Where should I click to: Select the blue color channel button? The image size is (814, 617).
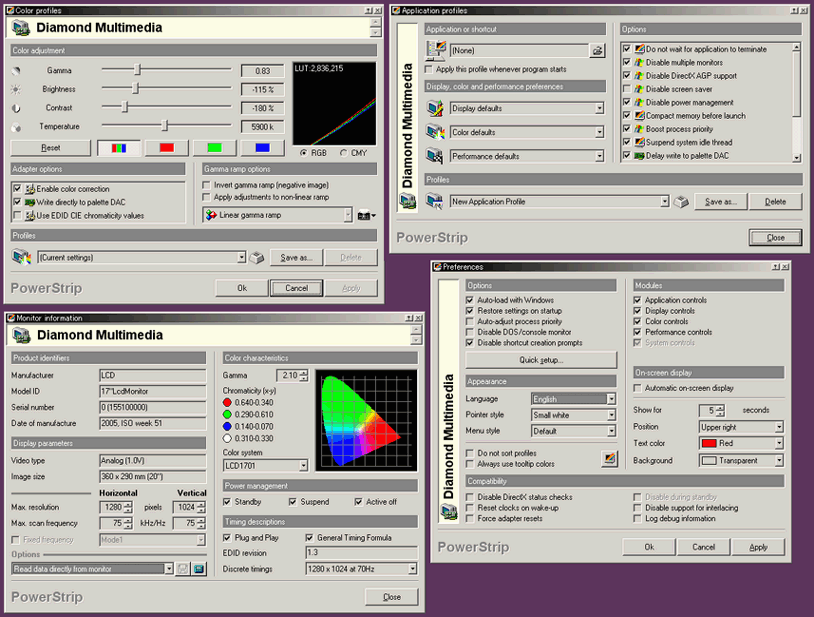[x=262, y=148]
